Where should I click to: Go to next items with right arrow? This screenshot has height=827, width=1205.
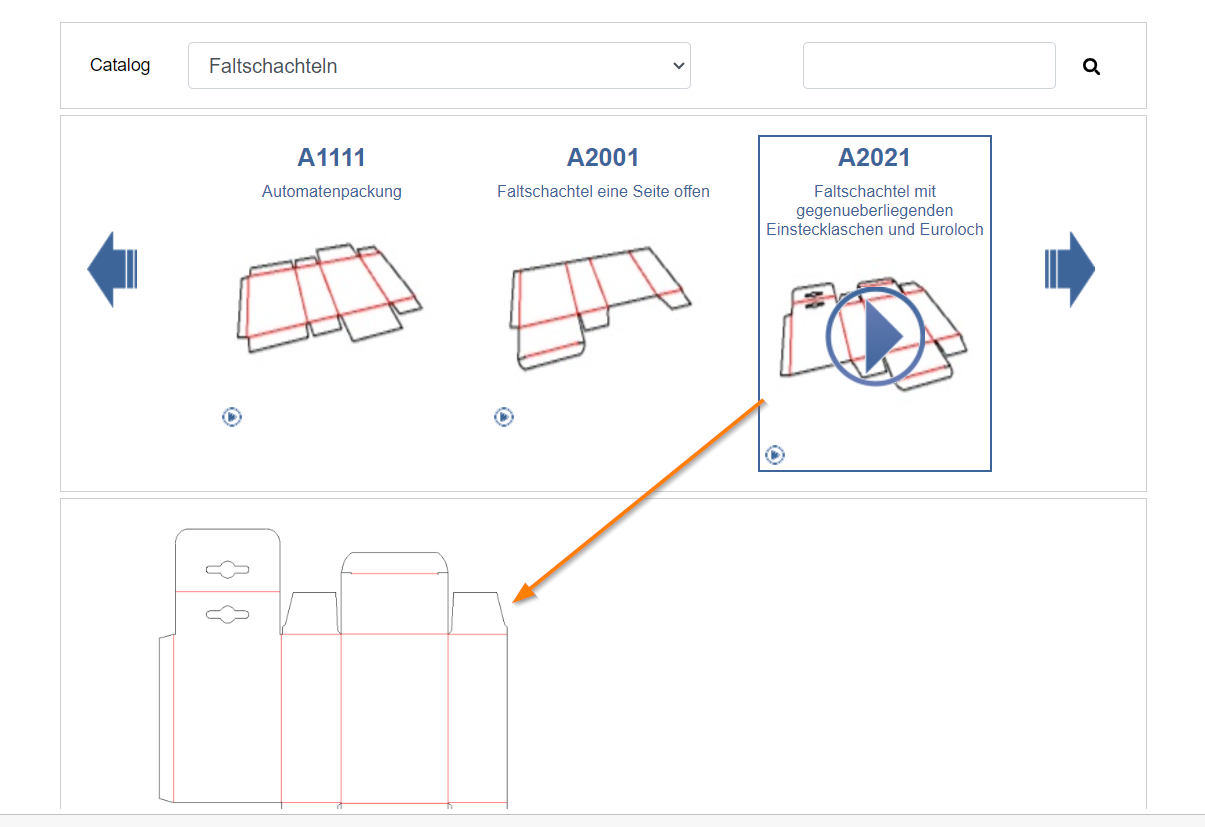1070,269
